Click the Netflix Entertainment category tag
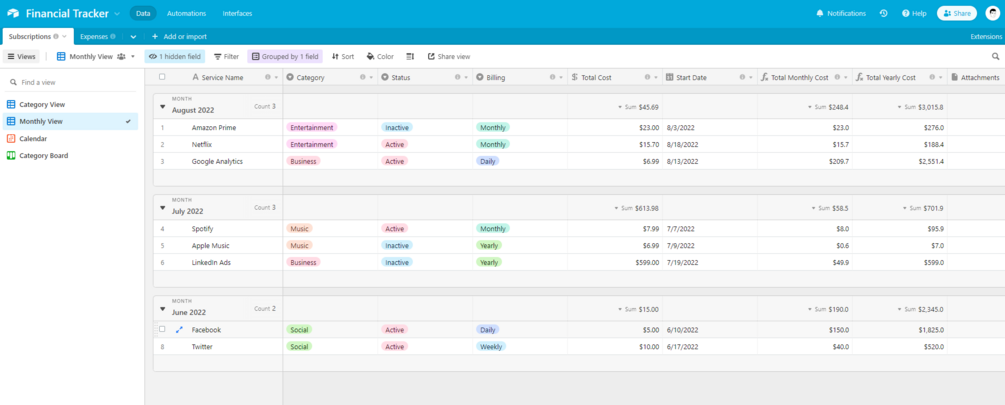 (x=311, y=144)
